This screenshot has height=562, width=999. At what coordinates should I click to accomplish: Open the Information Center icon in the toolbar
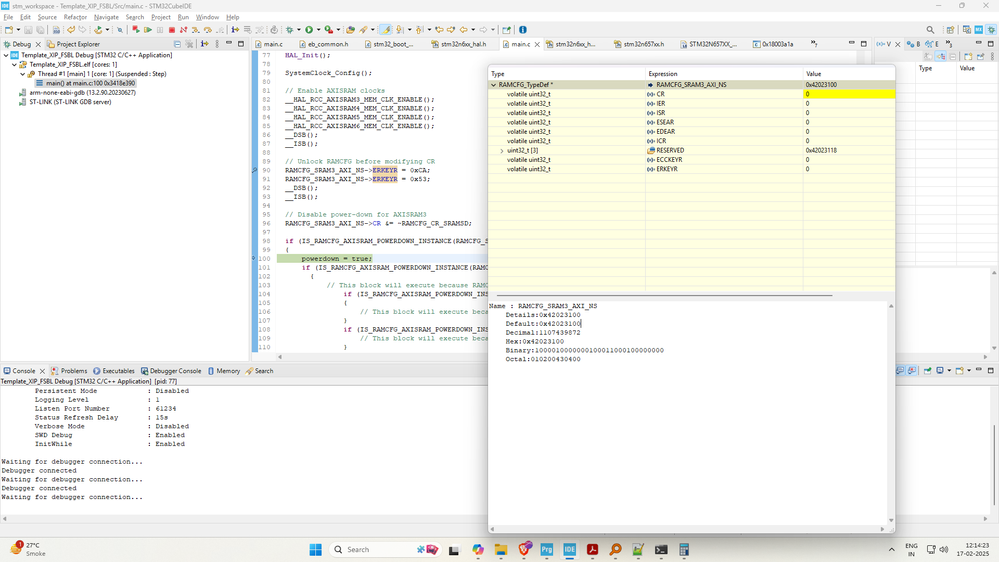(522, 30)
